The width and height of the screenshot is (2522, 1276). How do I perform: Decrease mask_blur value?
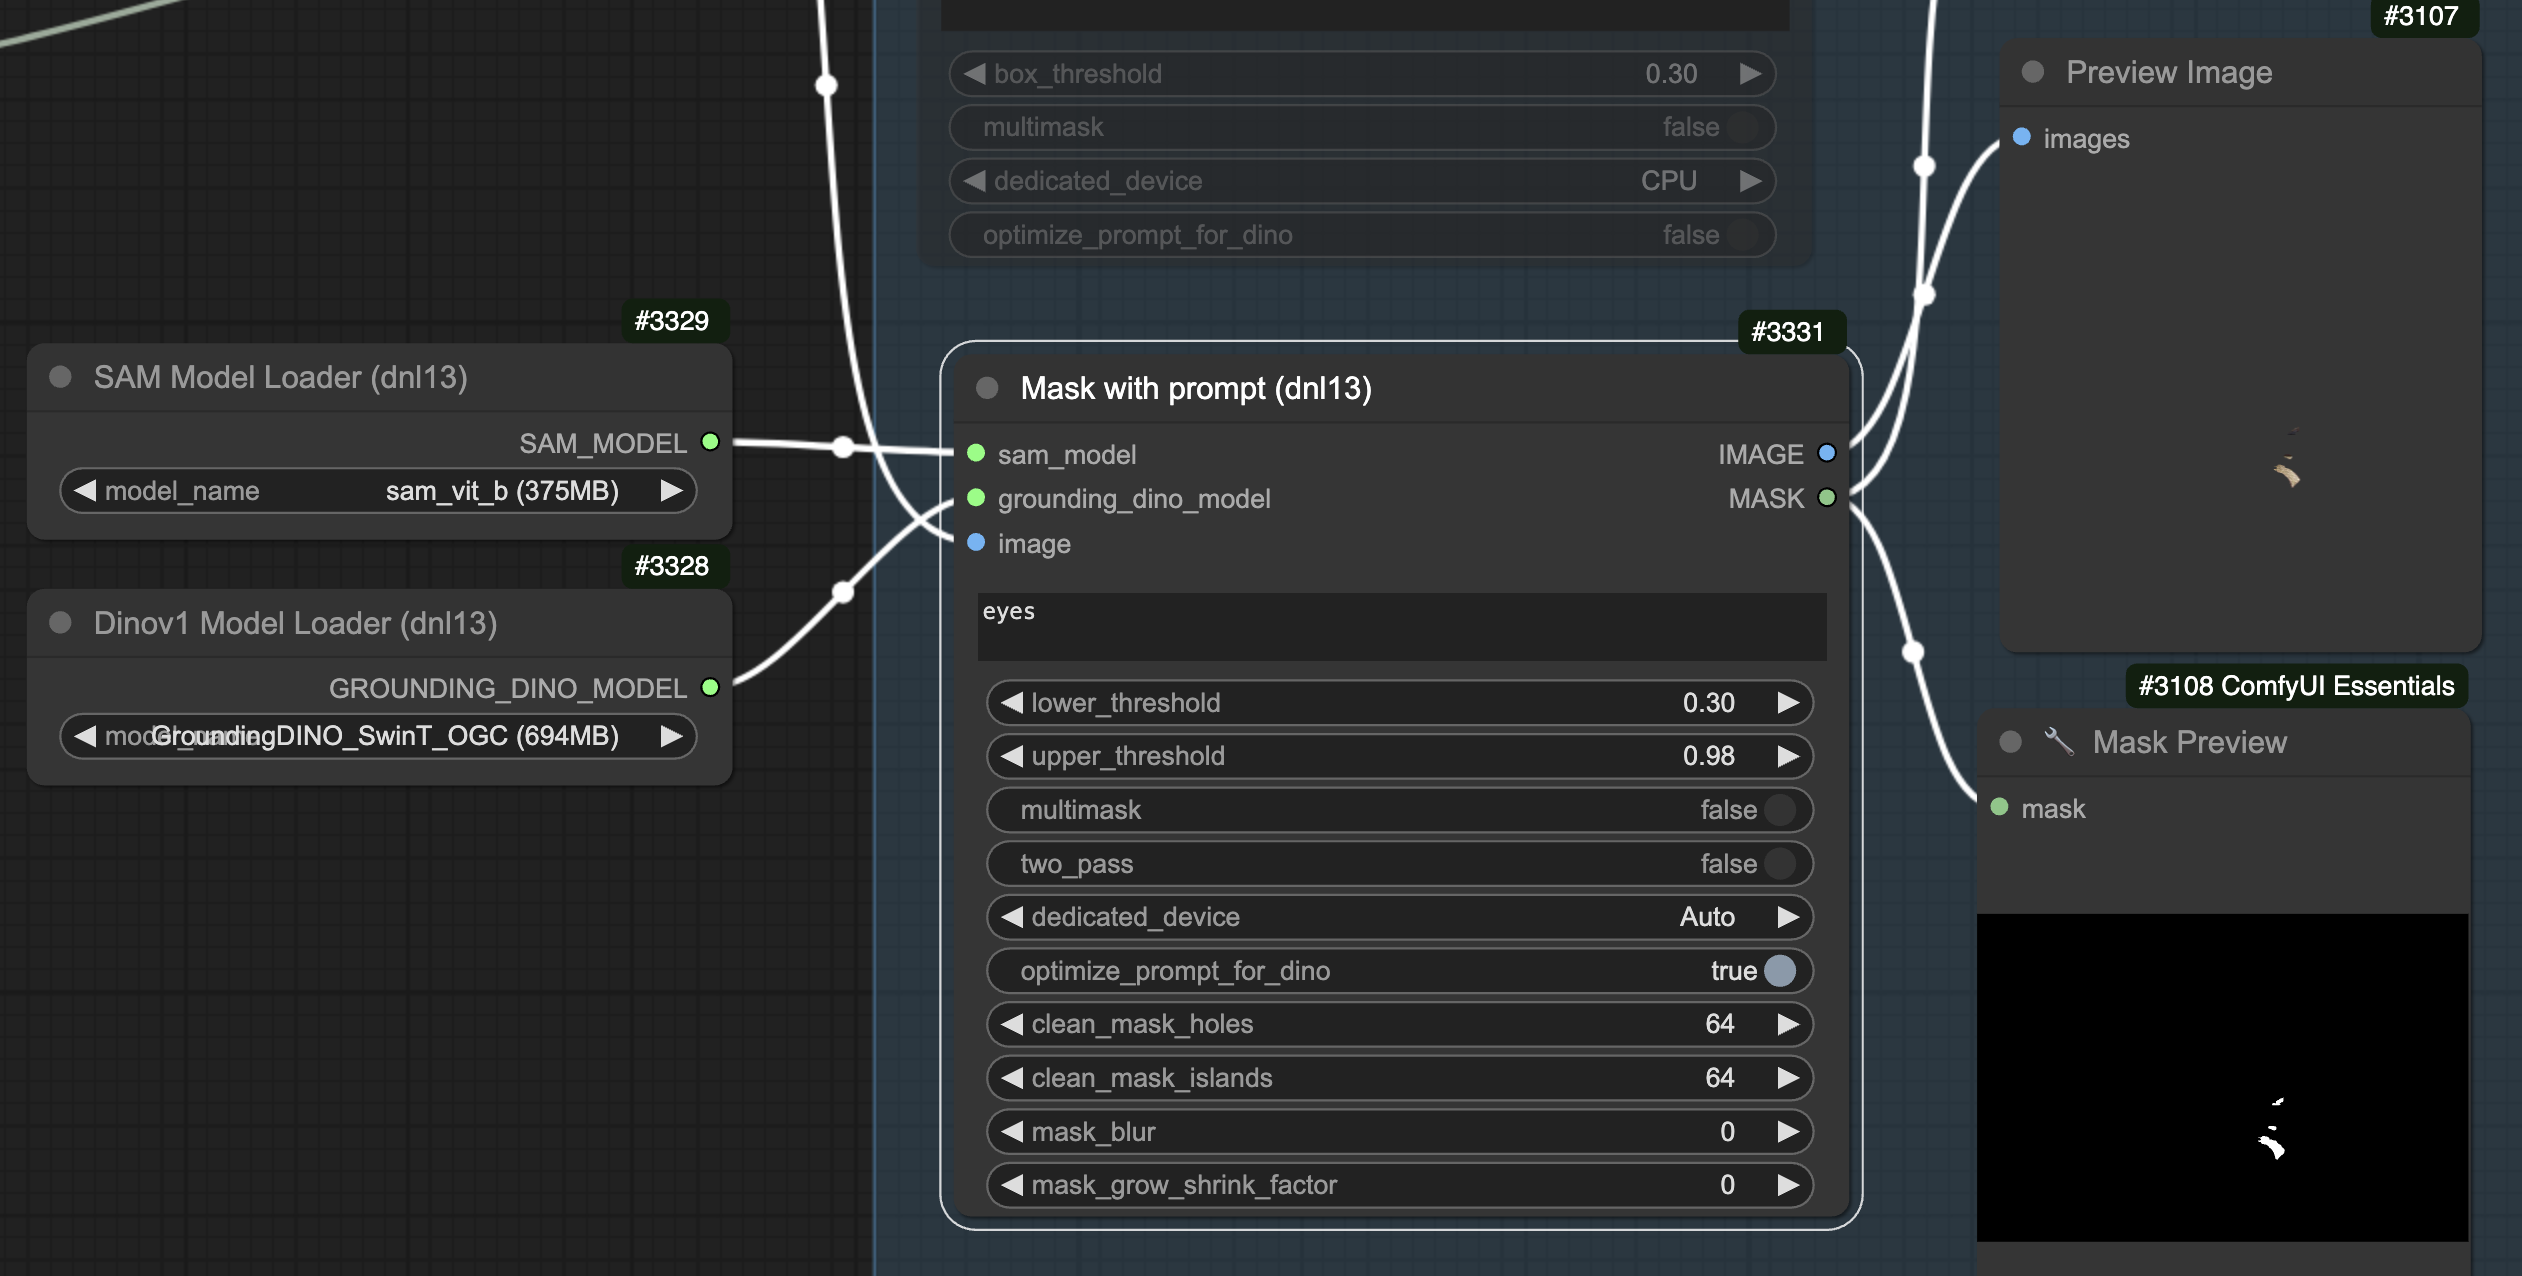1012,1131
